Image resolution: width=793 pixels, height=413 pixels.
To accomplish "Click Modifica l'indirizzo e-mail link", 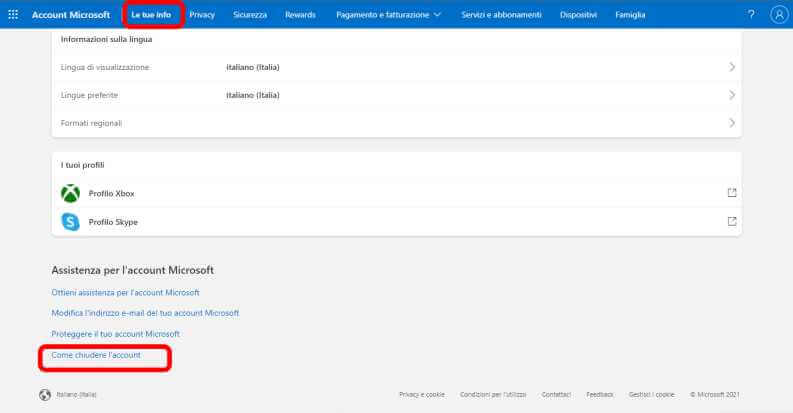I will pyautogui.click(x=145, y=313).
